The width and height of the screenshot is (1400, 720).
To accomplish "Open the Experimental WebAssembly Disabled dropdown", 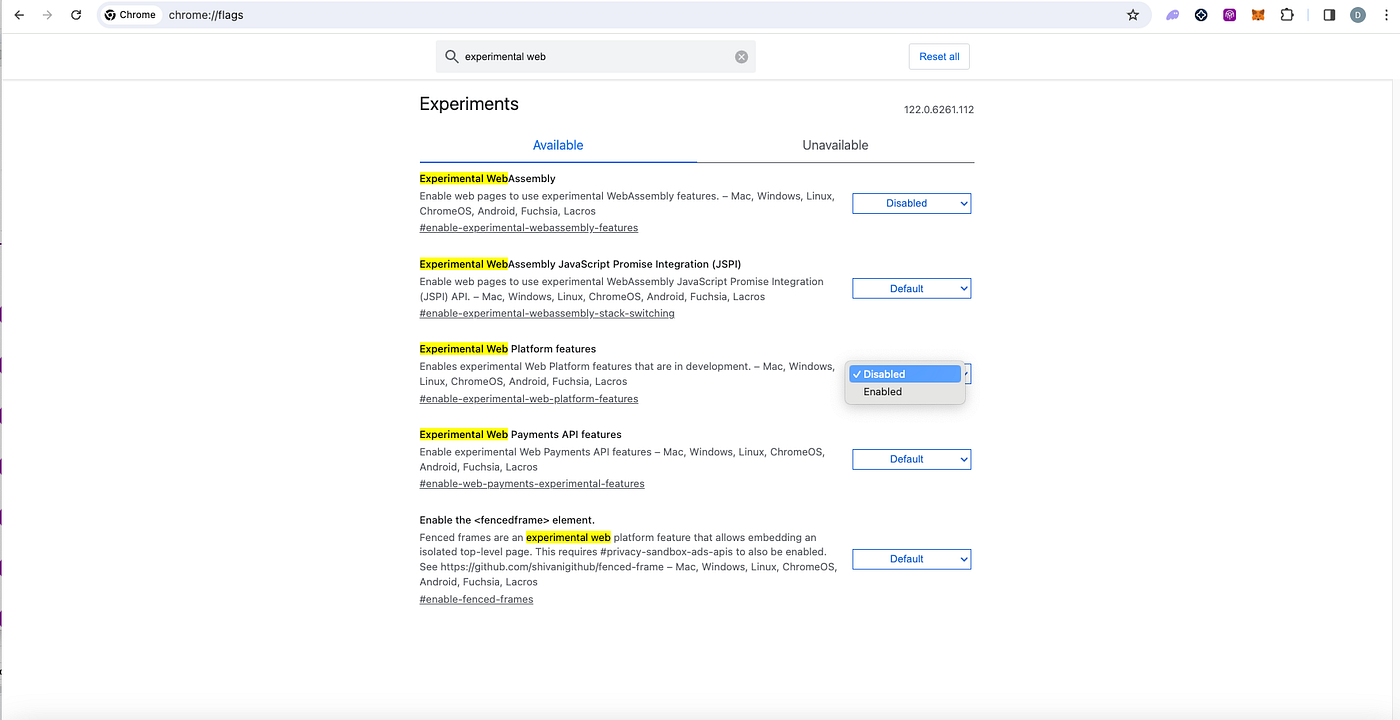I will tap(911, 203).
